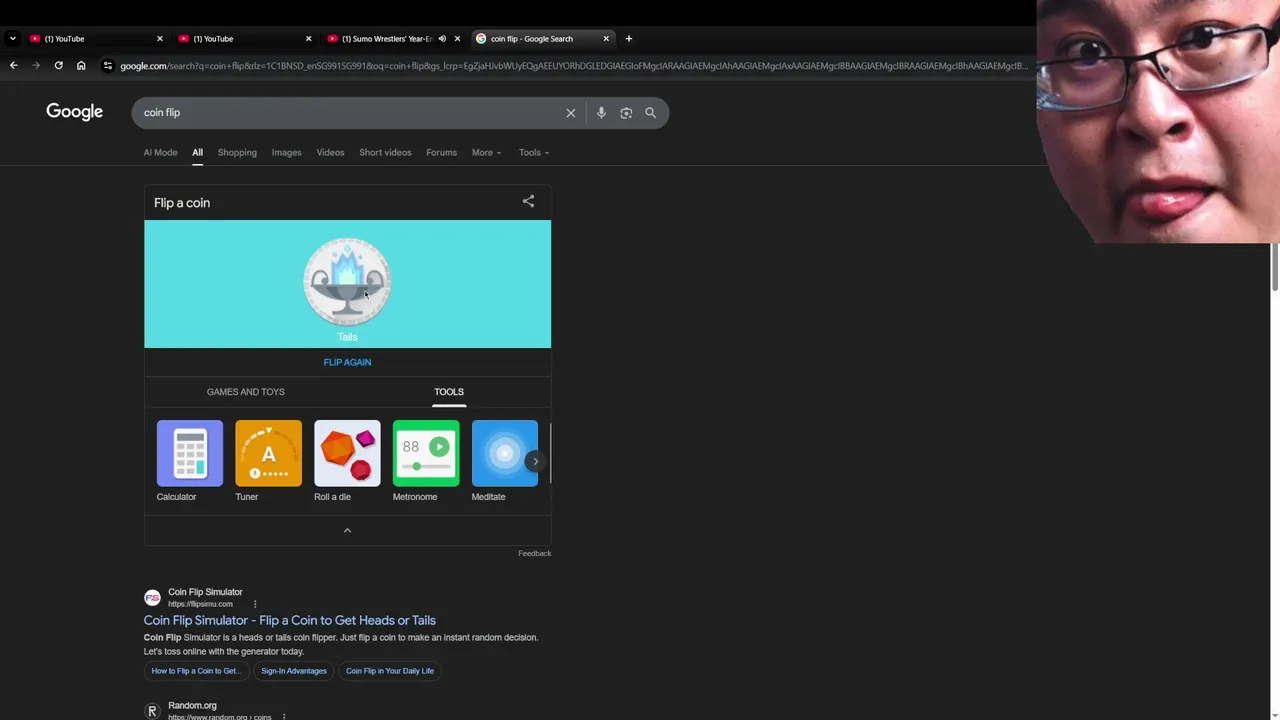
Task: Click the Coin Flip Simulator favicon
Action: [152, 598]
